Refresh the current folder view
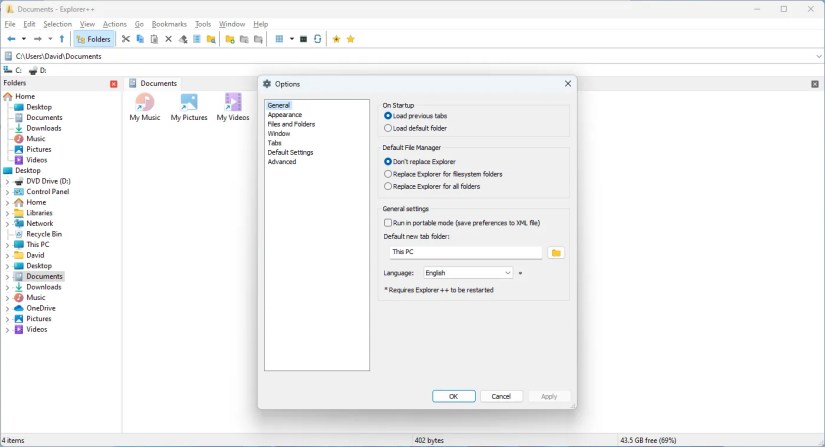 tap(317, 39)
